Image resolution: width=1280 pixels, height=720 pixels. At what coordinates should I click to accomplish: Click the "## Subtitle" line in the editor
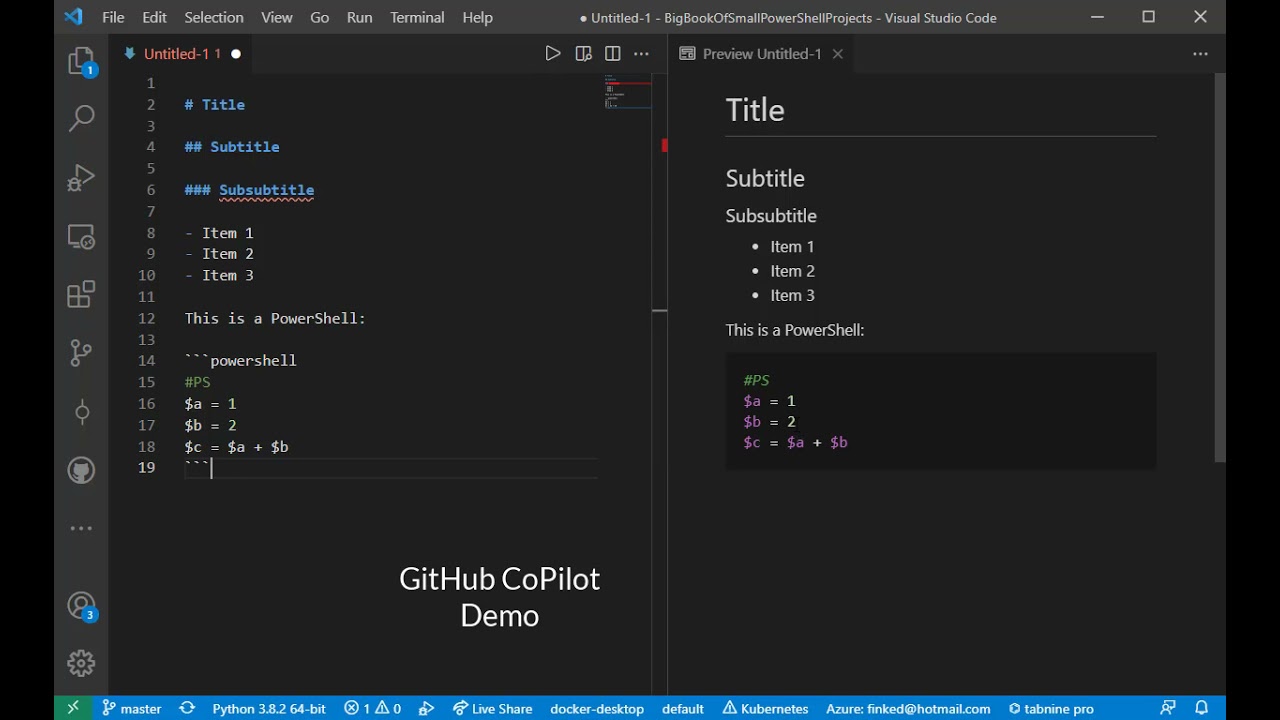(x=232, y=147)
